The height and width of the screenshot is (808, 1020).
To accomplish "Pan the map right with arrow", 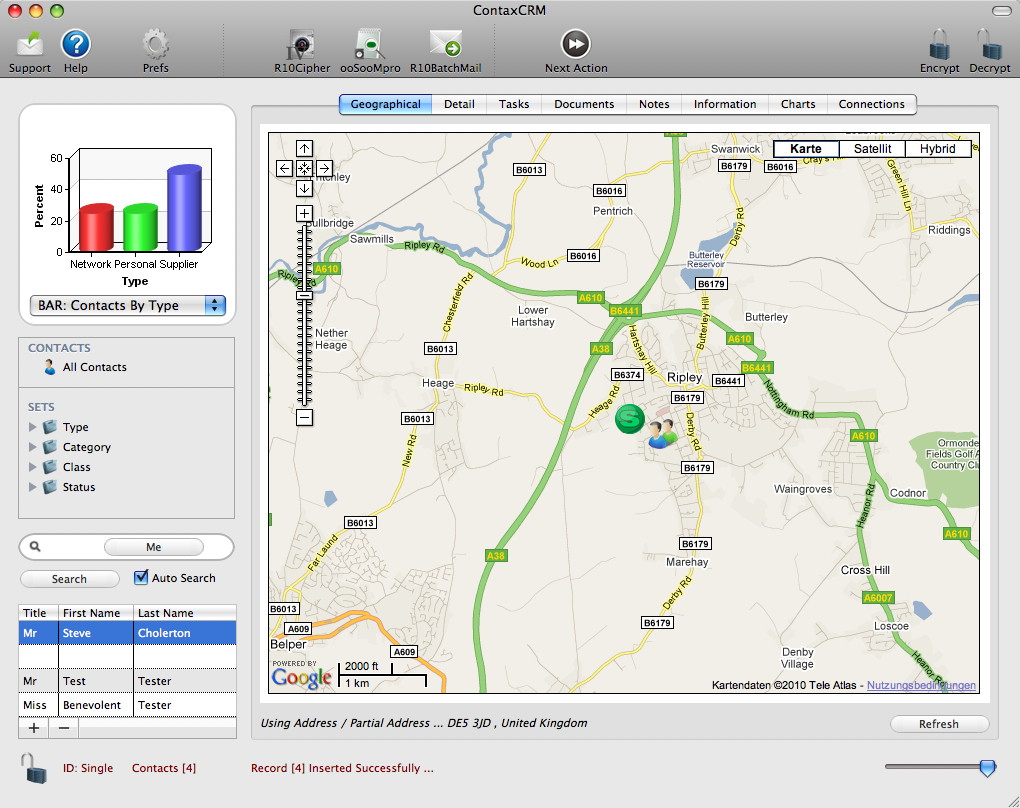I will pos(325,168).
